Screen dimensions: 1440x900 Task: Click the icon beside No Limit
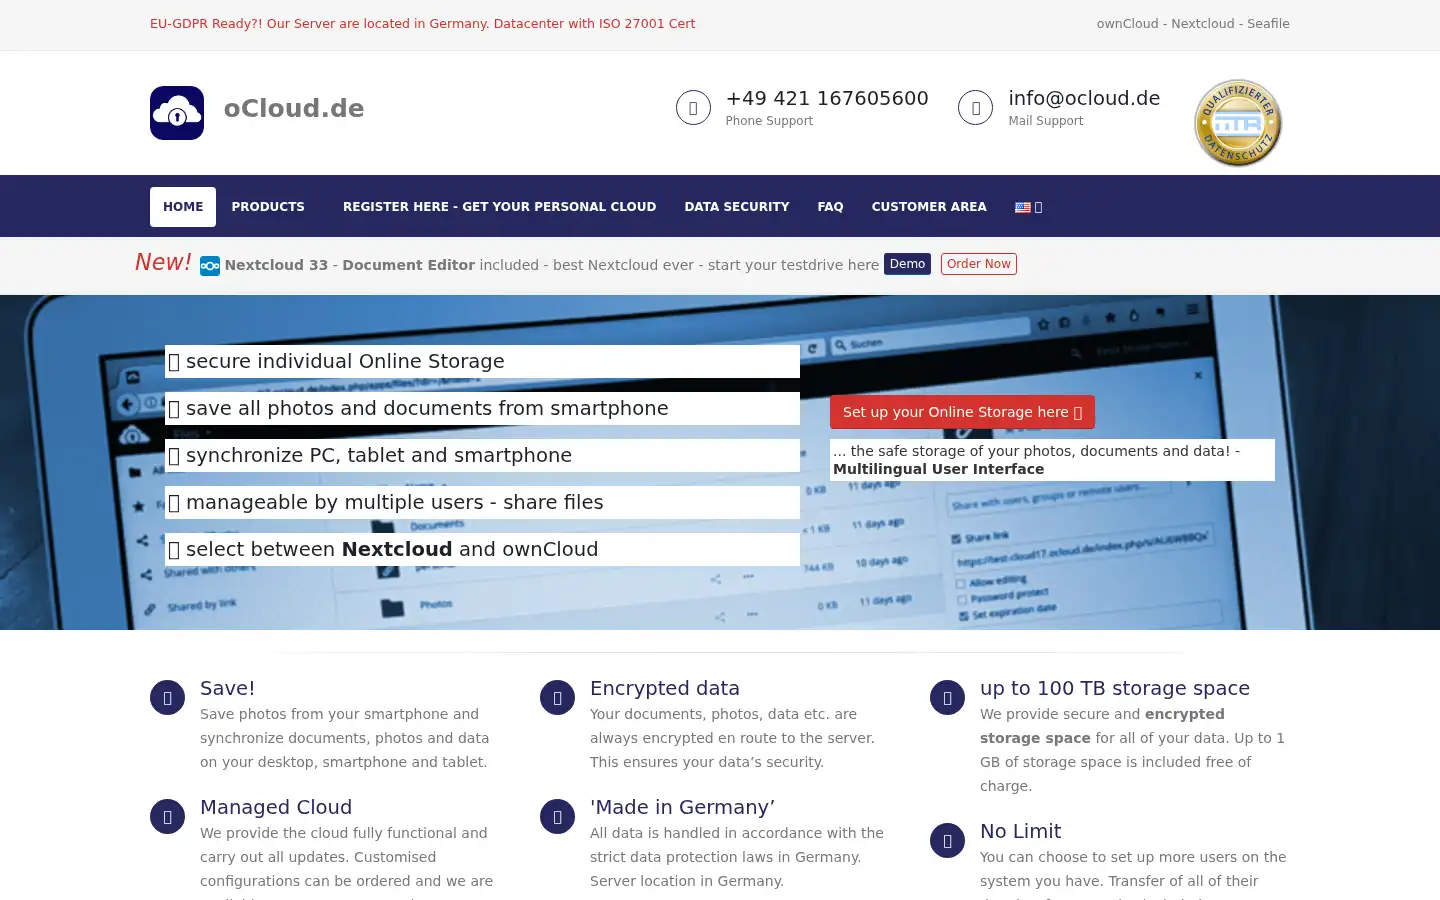click(x=947, y=840)
